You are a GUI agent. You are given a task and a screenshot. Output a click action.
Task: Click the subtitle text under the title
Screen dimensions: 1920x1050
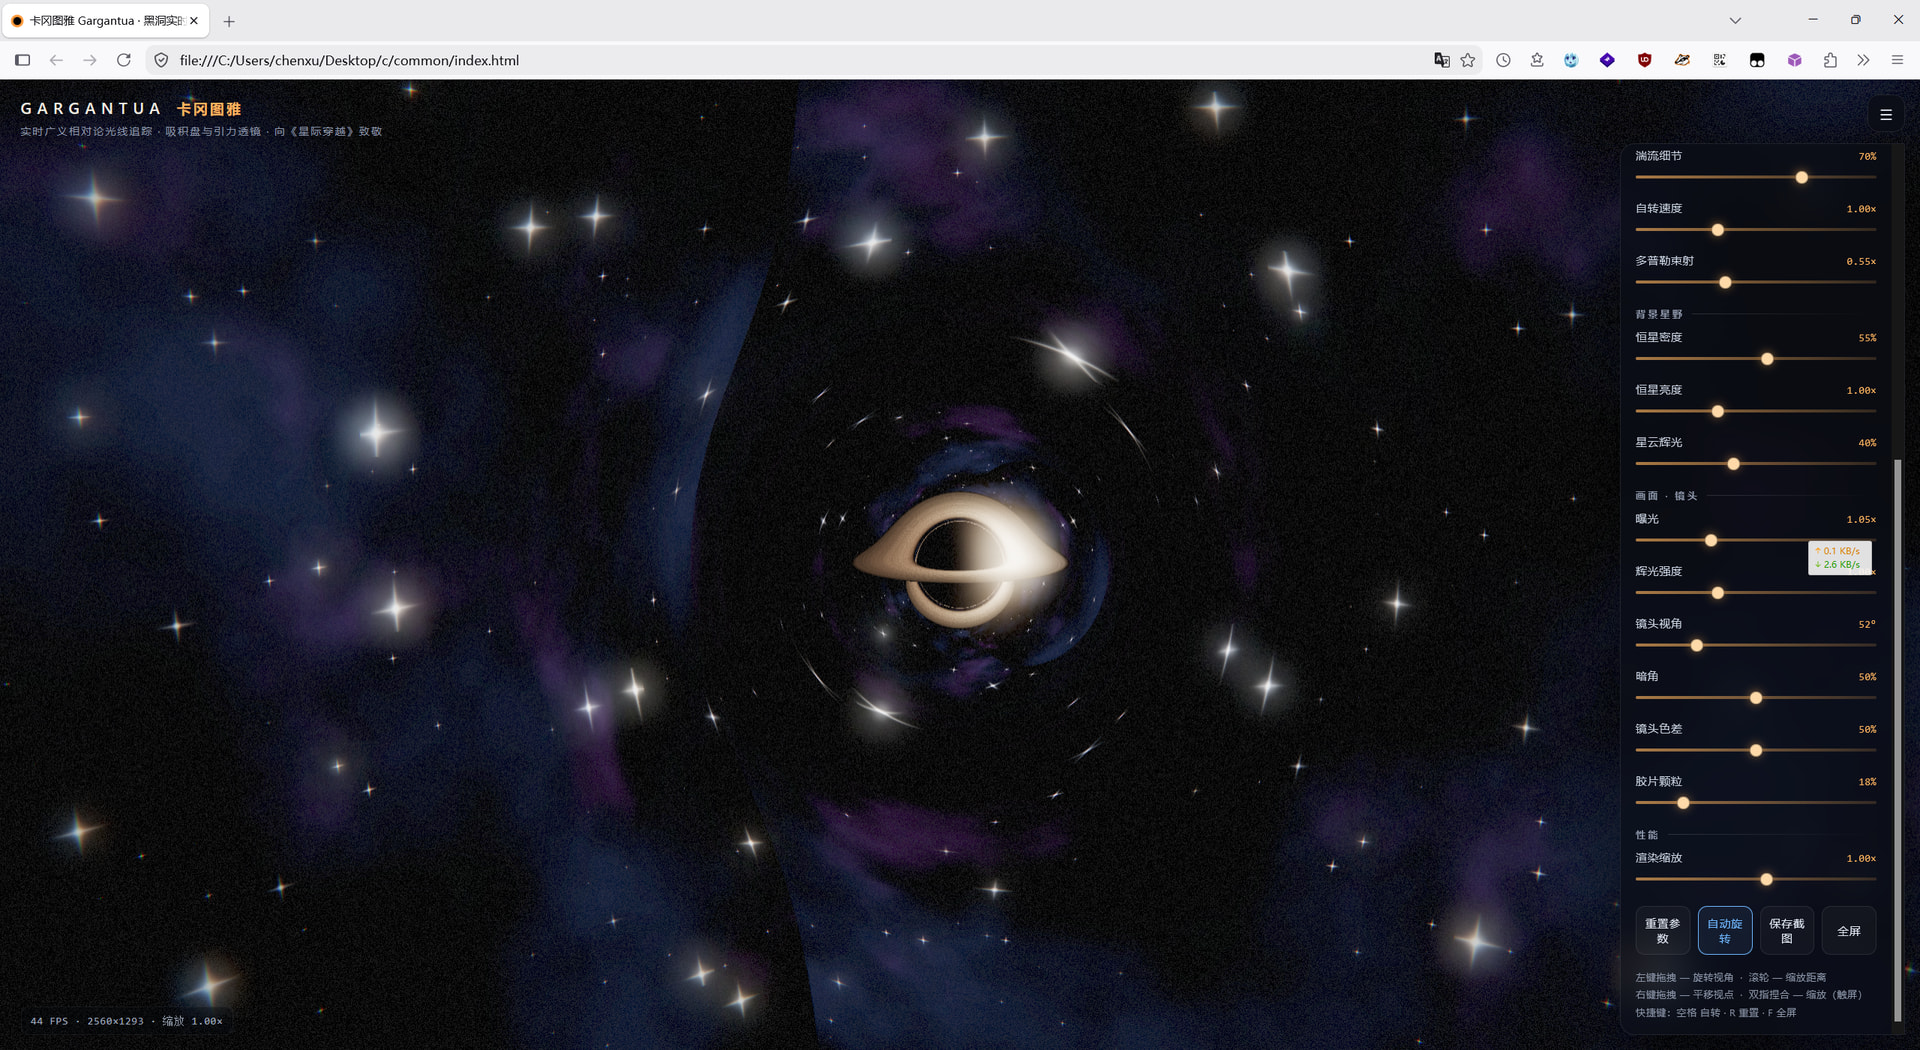(x=201, y=131)
